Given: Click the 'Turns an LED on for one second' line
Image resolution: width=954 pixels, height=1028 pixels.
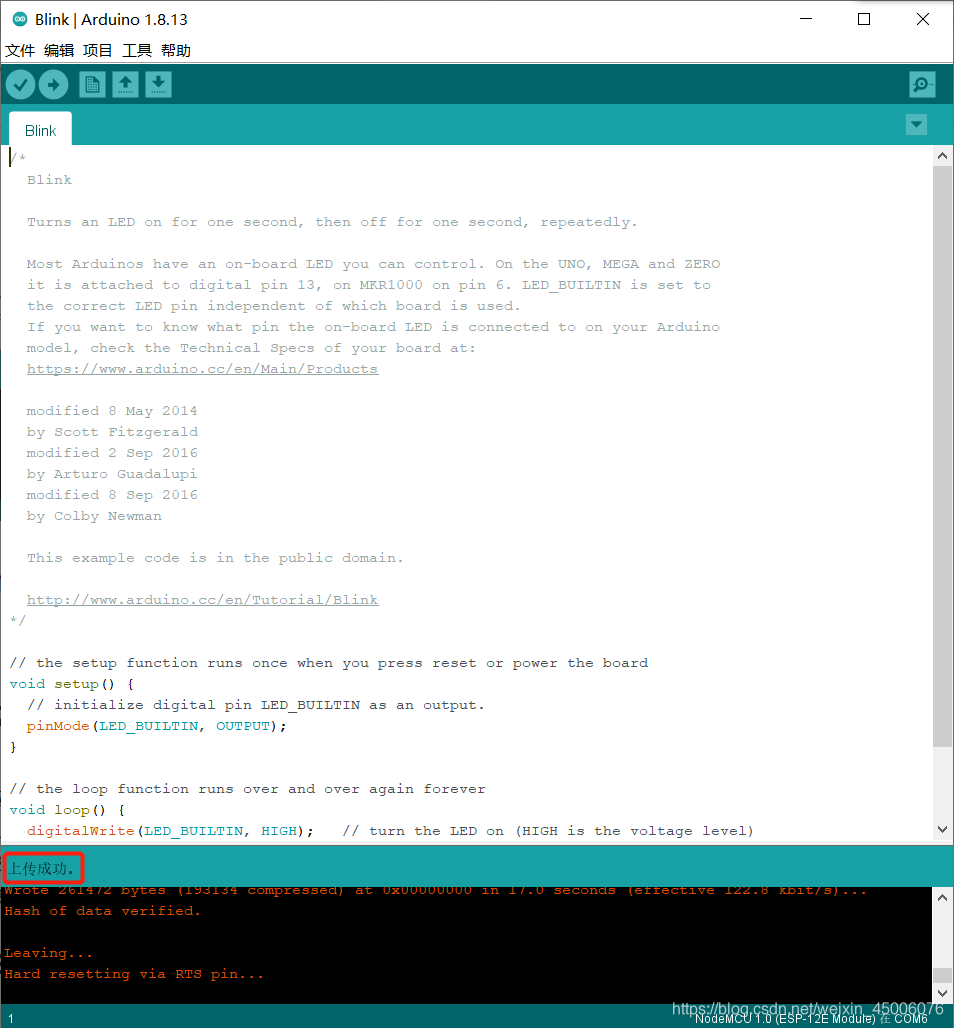Looking at the screenshot, I should (x=332, y=222).
